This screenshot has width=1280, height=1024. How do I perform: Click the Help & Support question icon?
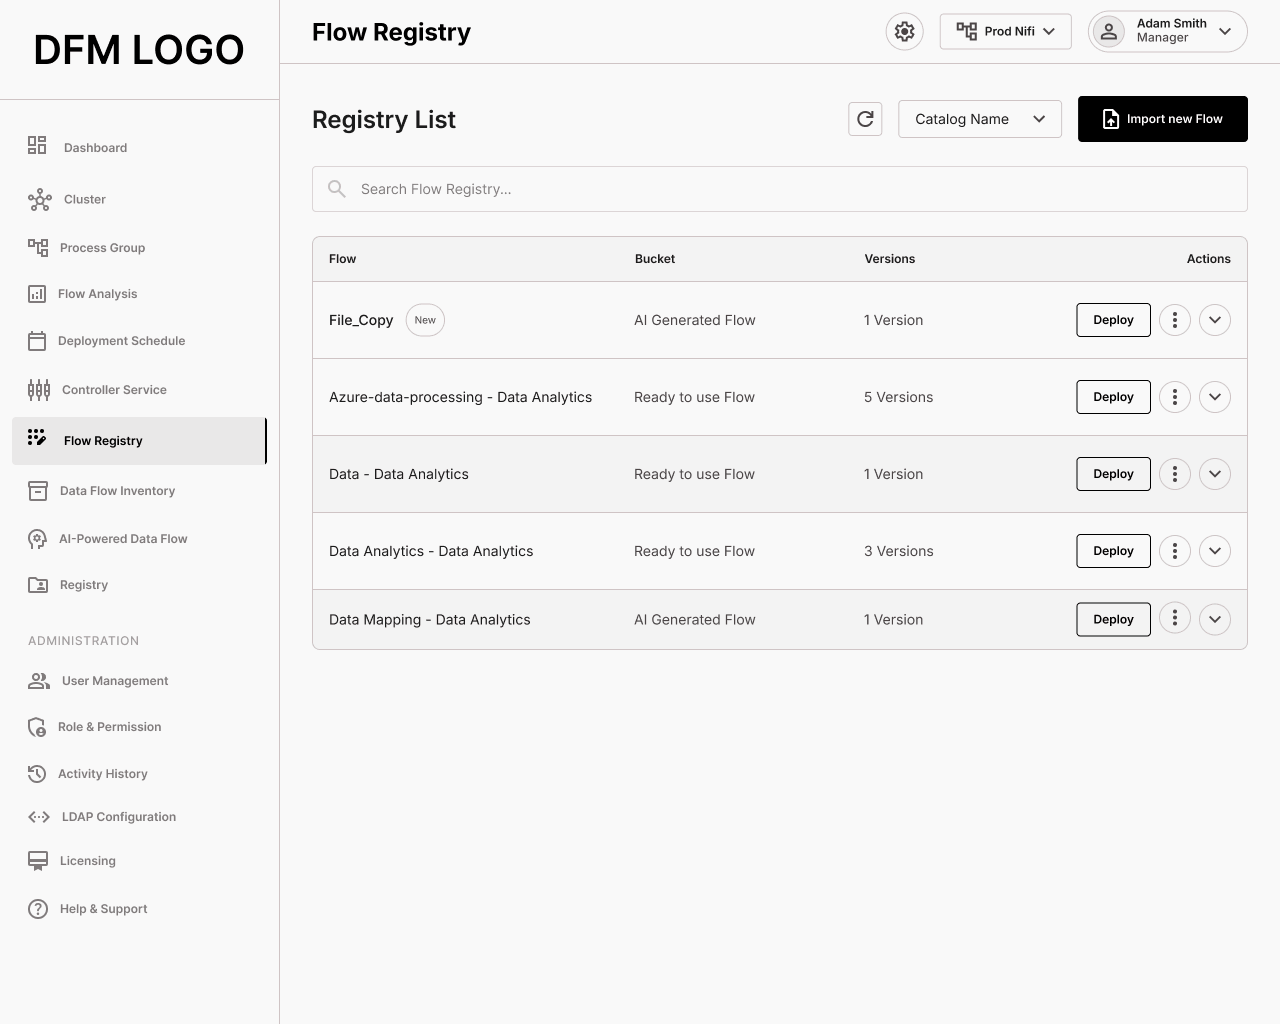click(38, 909)
